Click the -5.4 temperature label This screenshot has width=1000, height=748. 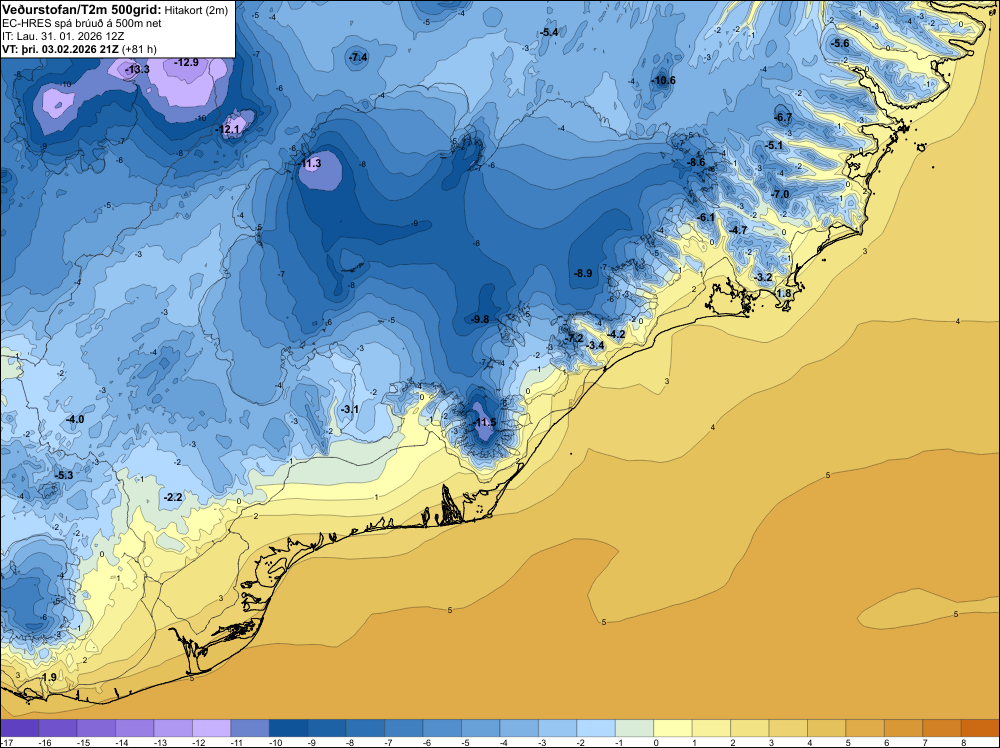549,32
